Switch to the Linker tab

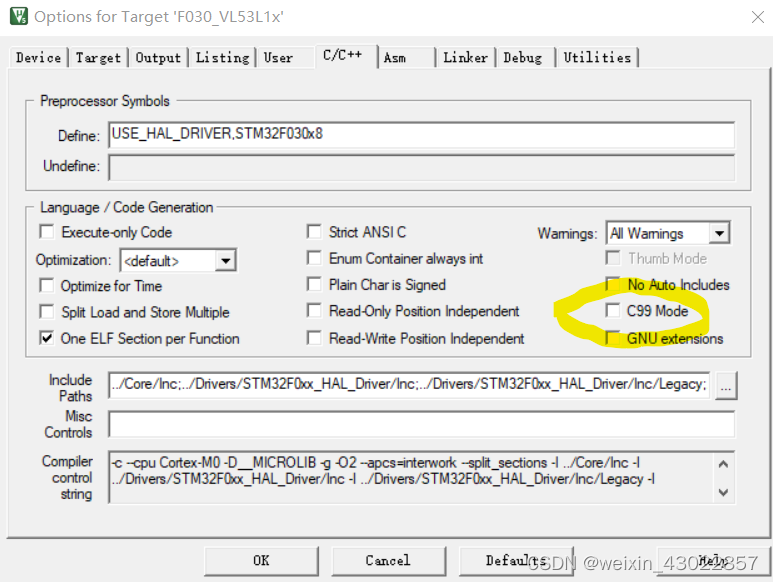pyautogui.click(x=465, y=58)
